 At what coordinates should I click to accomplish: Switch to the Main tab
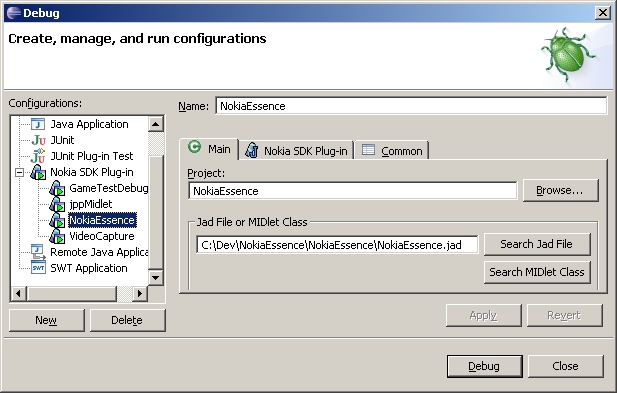(209, 149)
